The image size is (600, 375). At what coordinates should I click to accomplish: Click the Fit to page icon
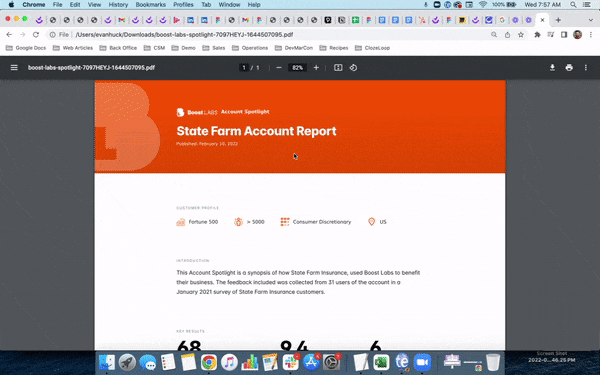(338, 68)
